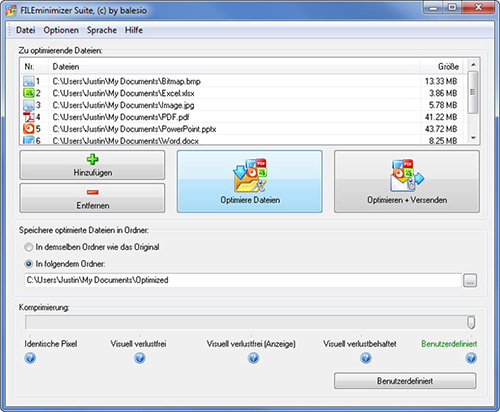Select 'In folgendem Ordner' radio option
500x412 pixels.
(x=65, y=264)
